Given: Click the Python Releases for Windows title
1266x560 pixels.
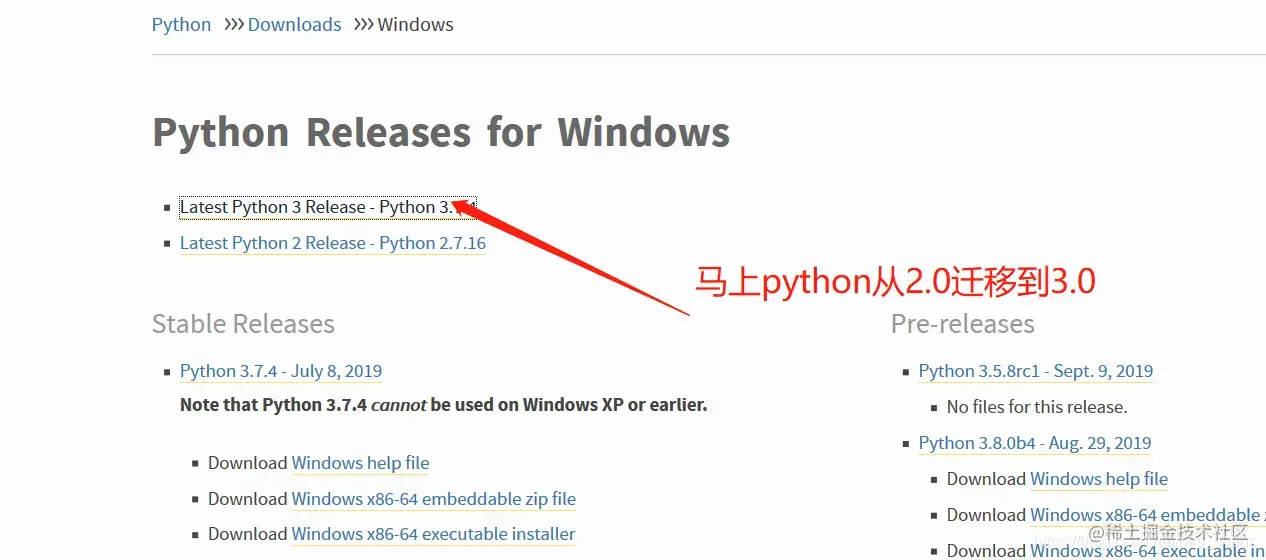Looking at the screenshot, I should pos(441,132).
